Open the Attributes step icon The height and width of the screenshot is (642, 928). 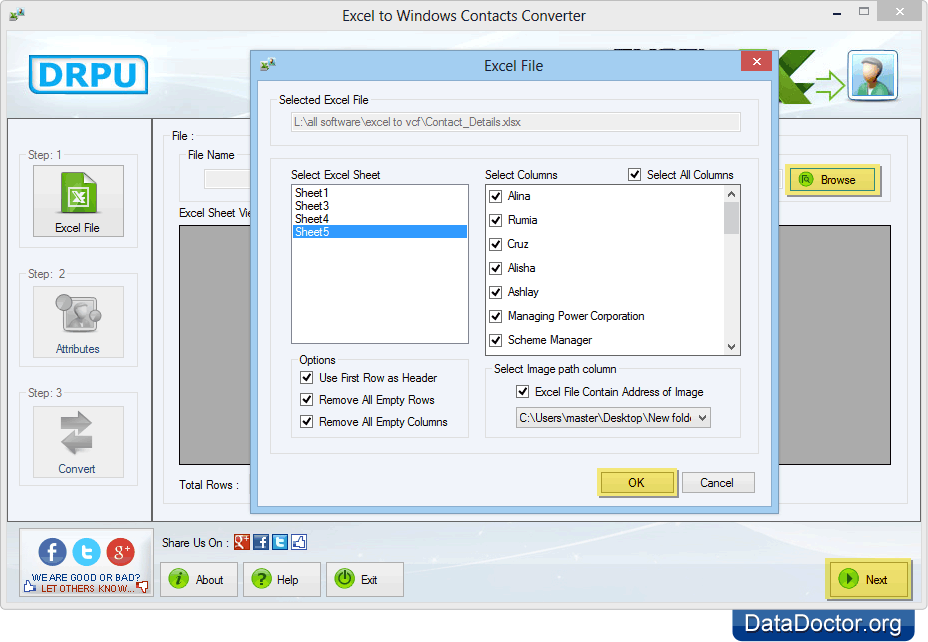78,321
